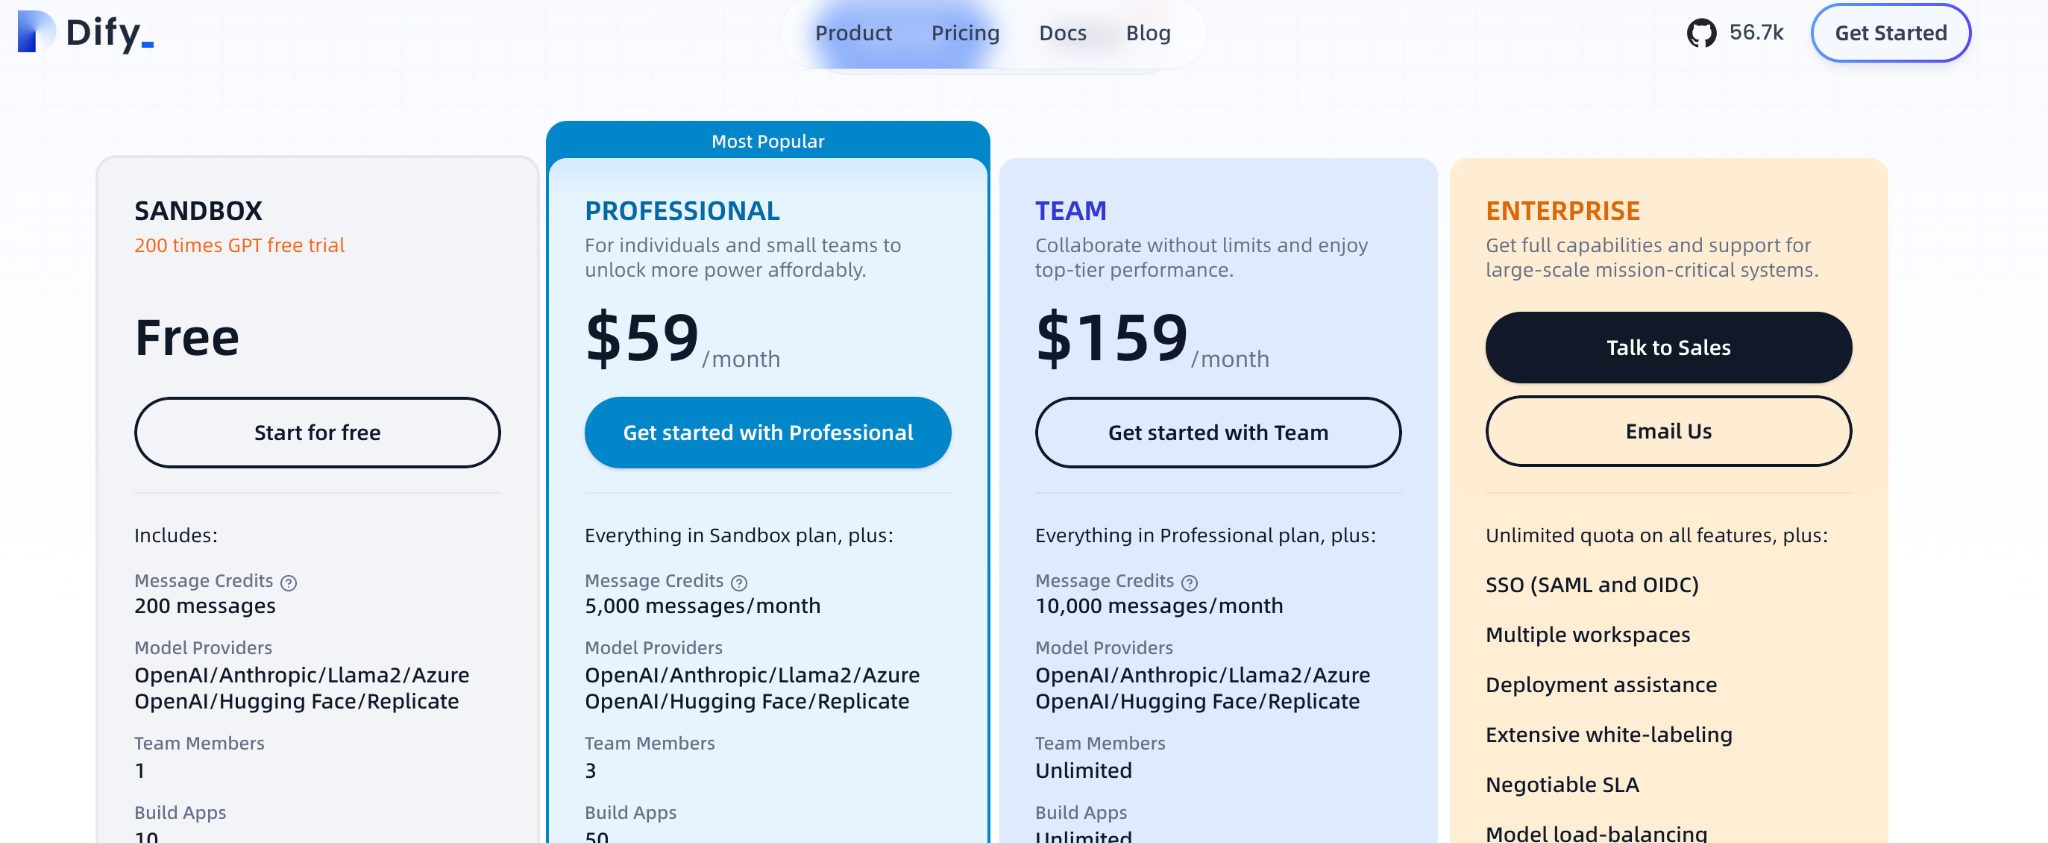
Task: Click the Email Us button
Action: pos(1668,431)
